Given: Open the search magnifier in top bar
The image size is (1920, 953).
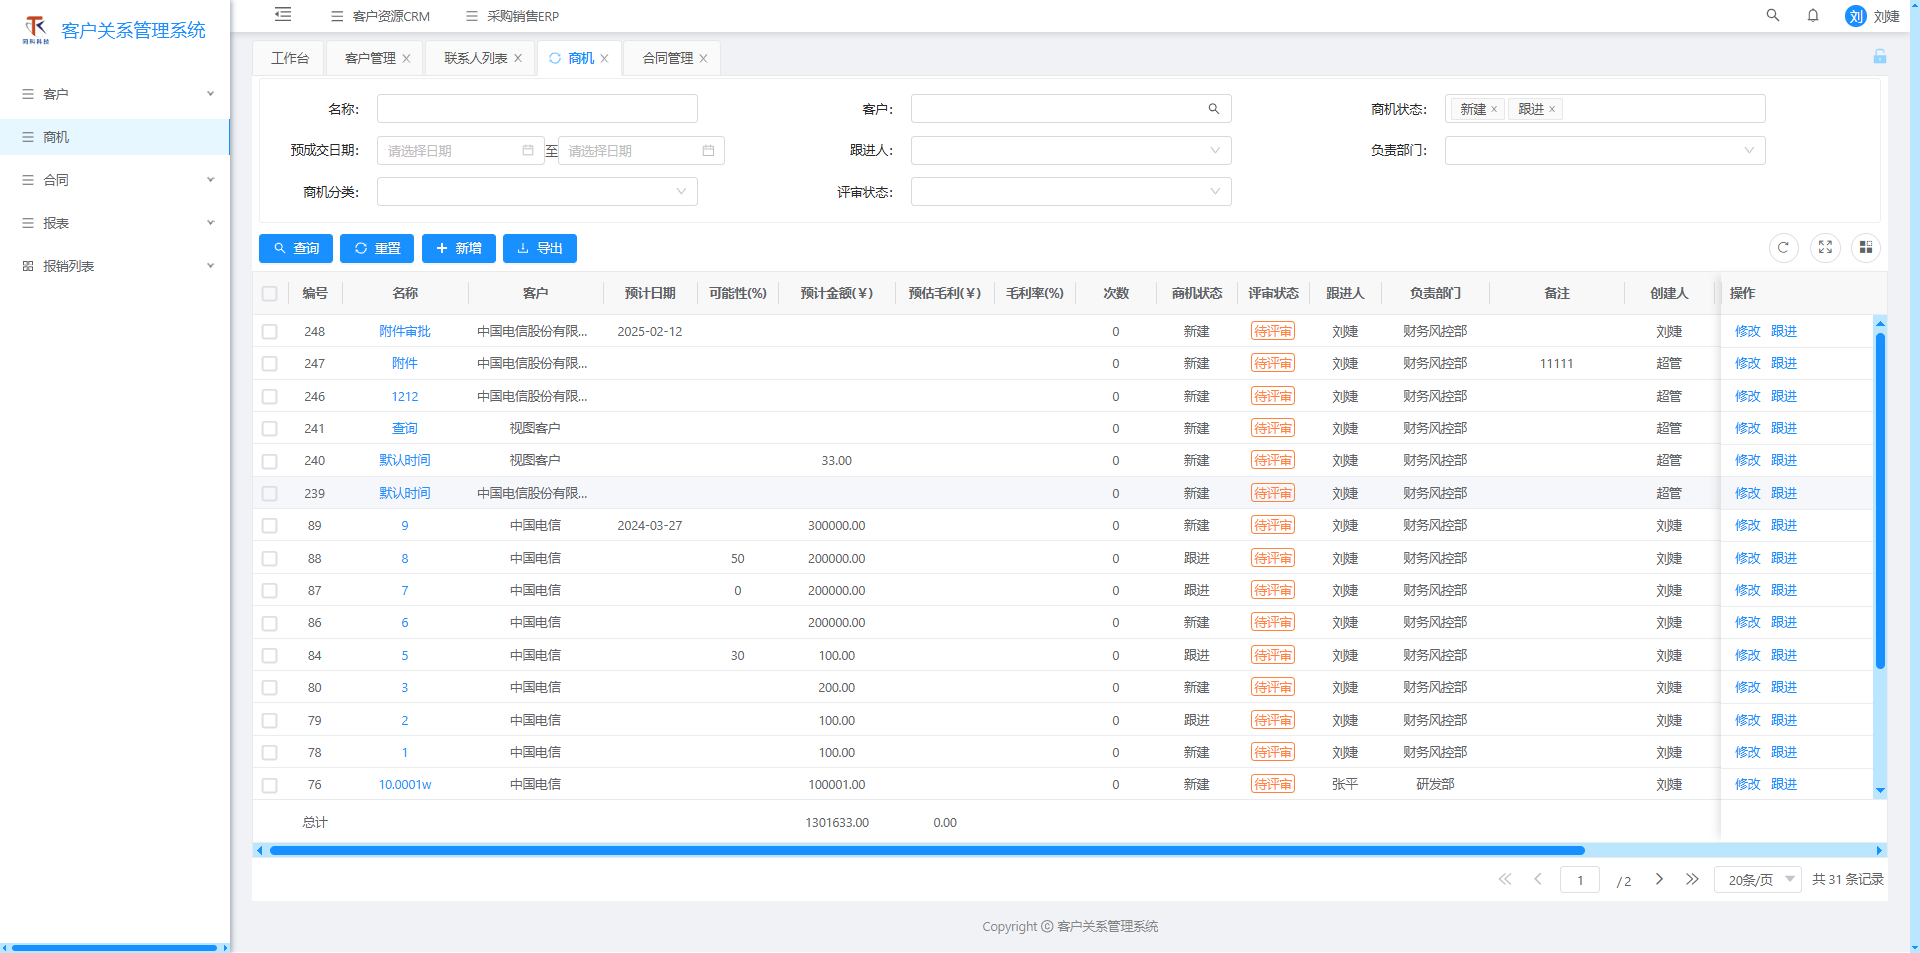Looking at the screenshot, I should pyautogui.click(x=1773, y=15).
